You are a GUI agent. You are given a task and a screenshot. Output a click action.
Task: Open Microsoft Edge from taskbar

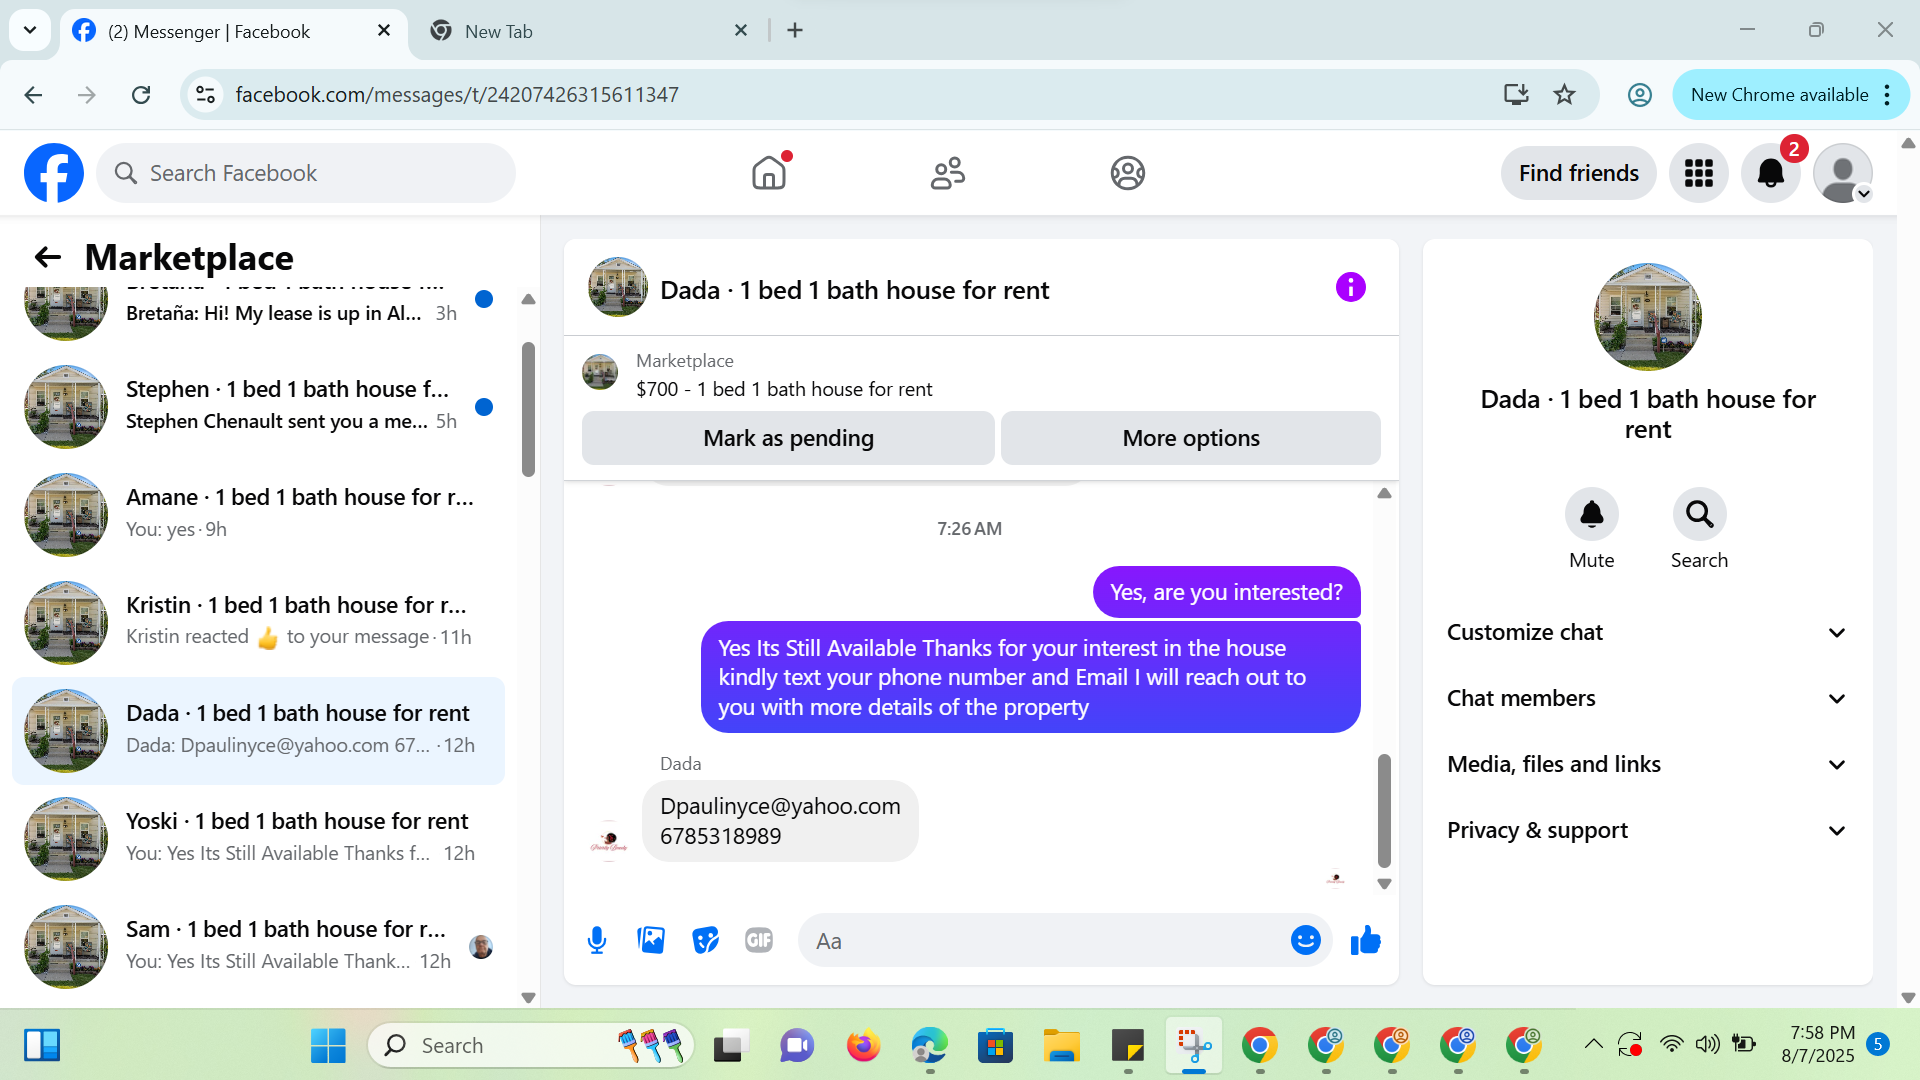tap(929, 1046)
